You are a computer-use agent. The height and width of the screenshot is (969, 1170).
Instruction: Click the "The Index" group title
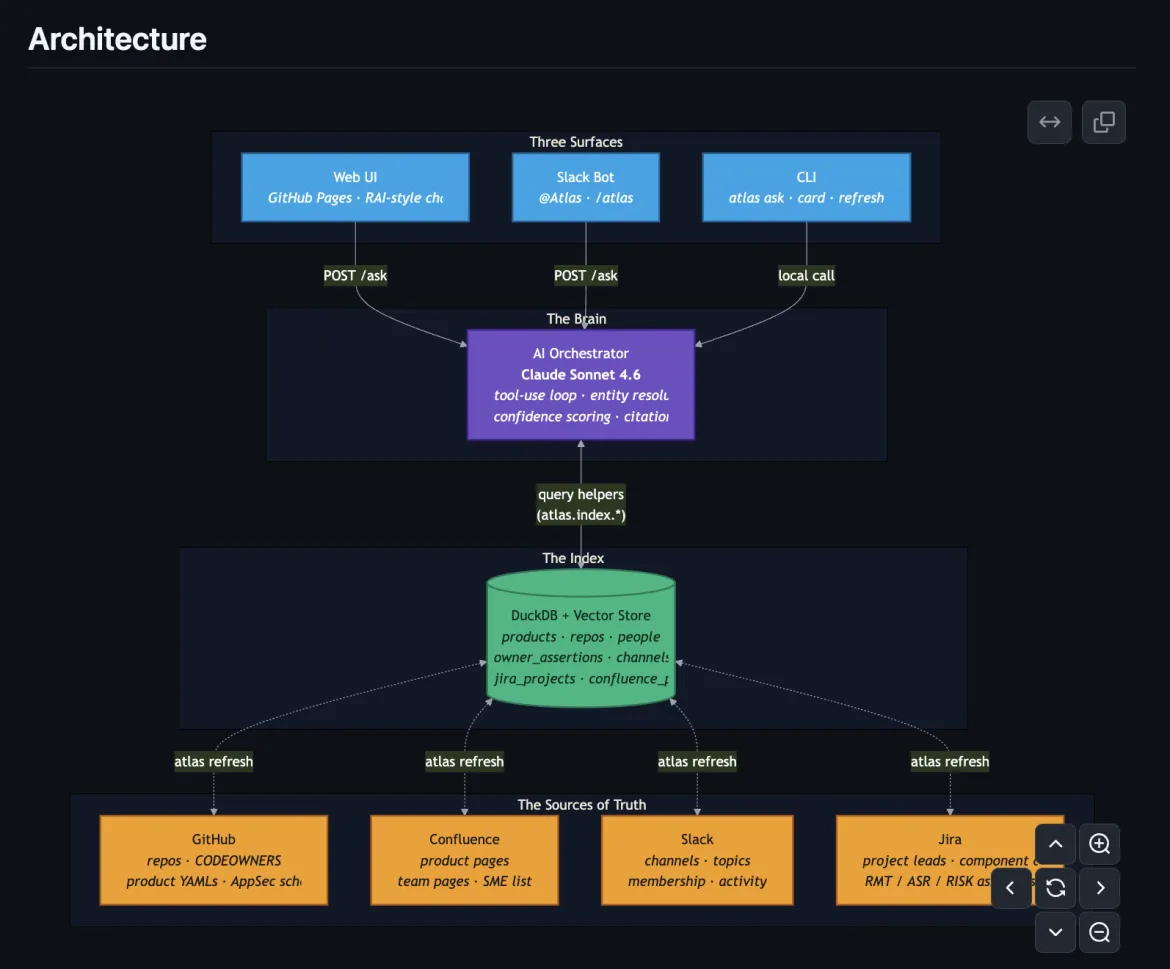click(x=573, y=558)
